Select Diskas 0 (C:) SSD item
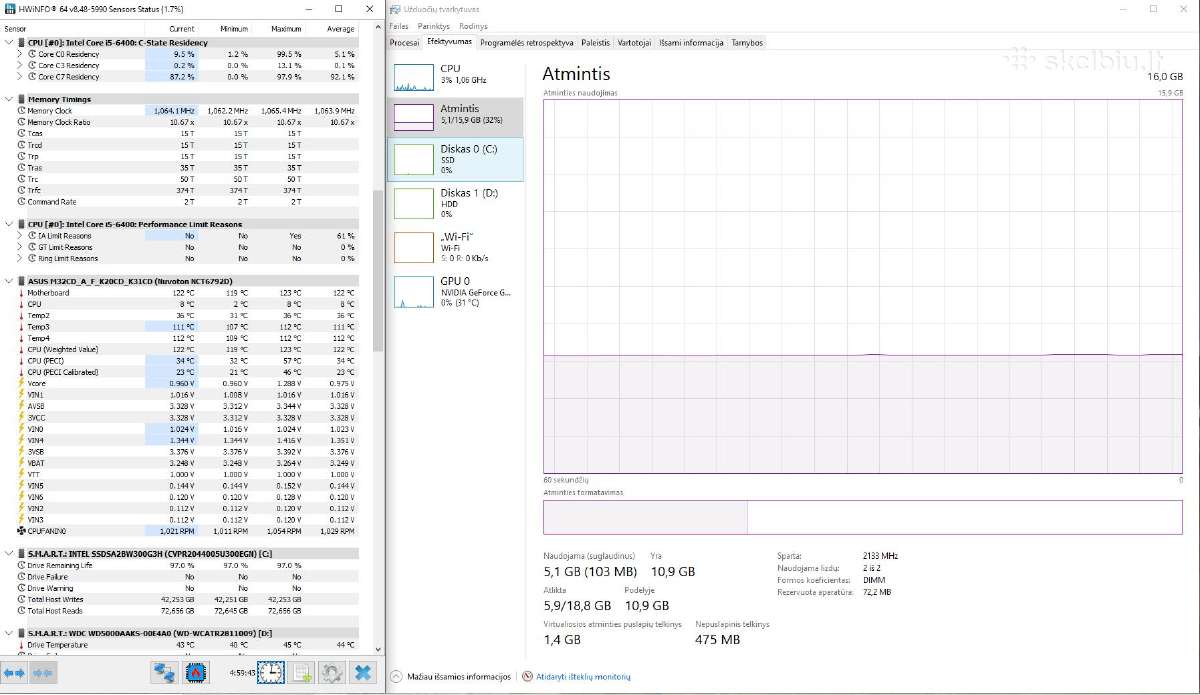 [455, 158]
